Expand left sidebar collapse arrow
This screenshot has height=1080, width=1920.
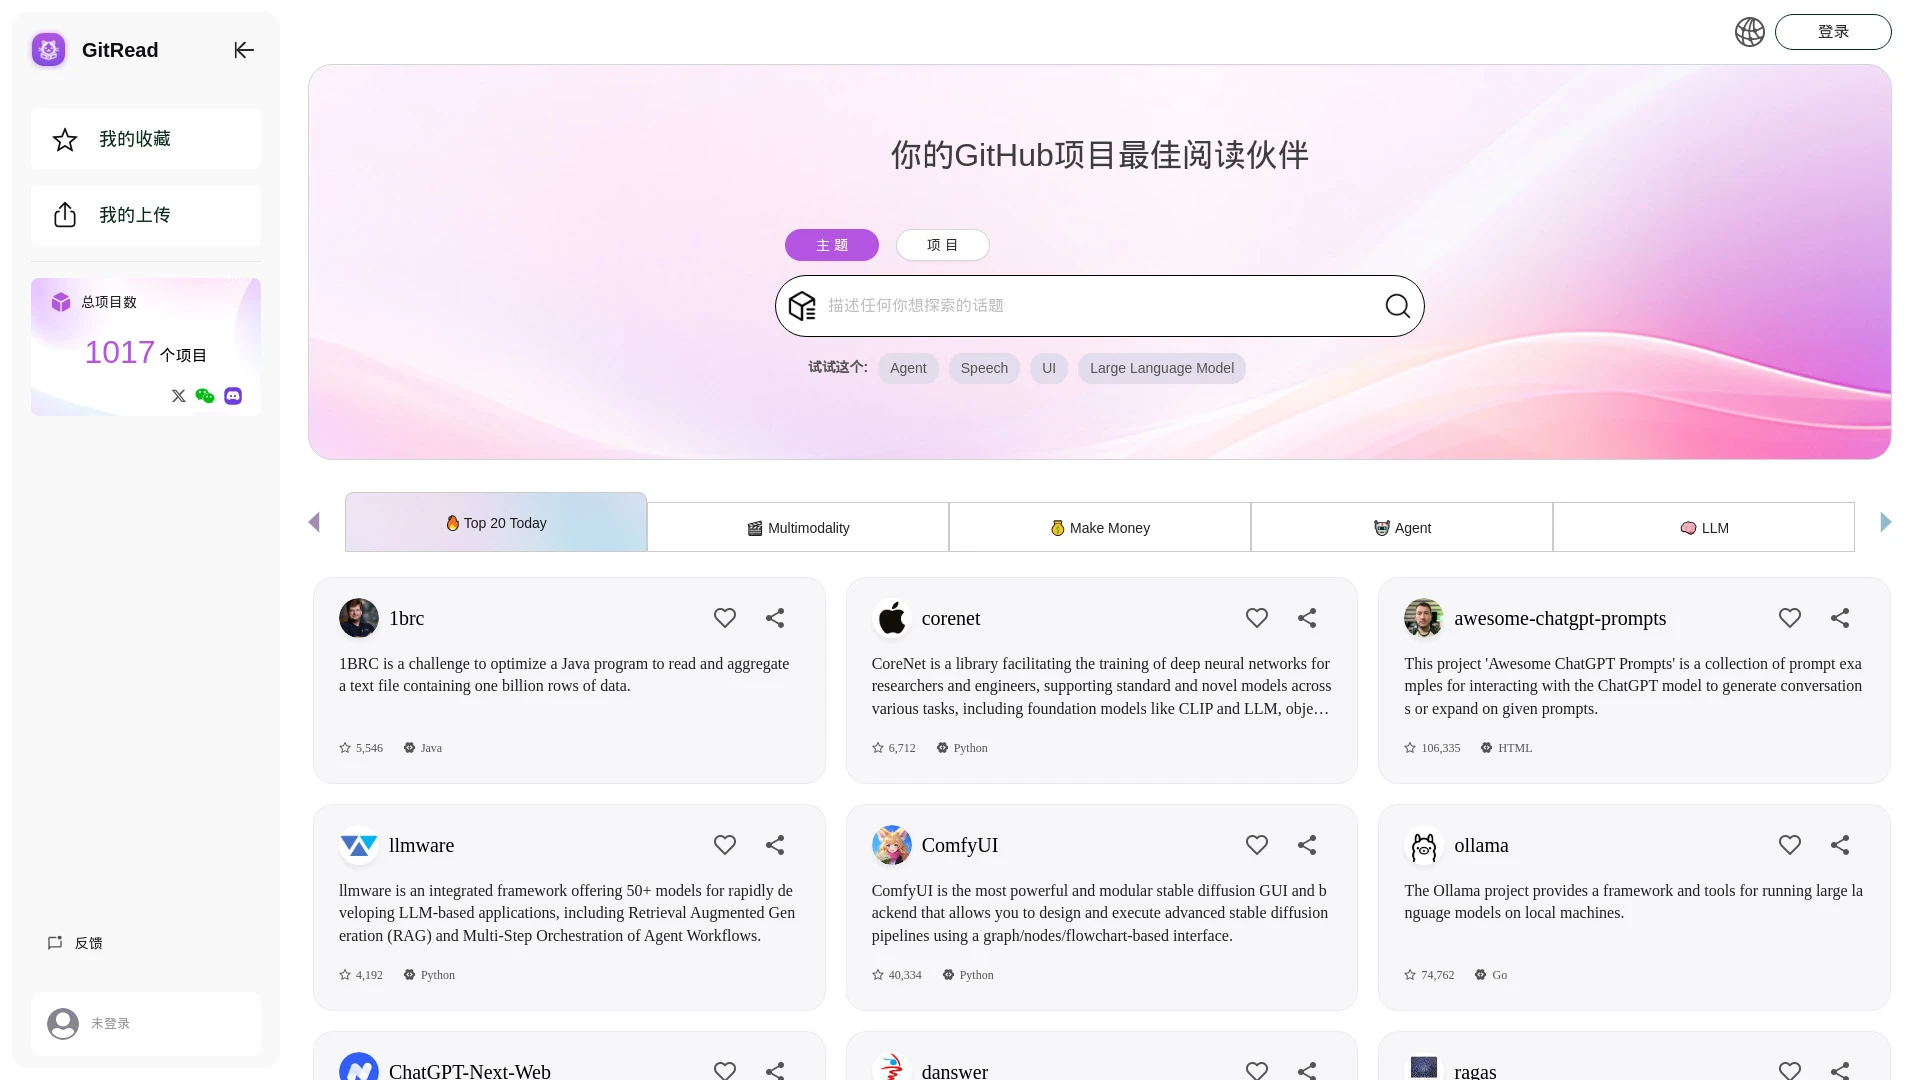point(244,50)
